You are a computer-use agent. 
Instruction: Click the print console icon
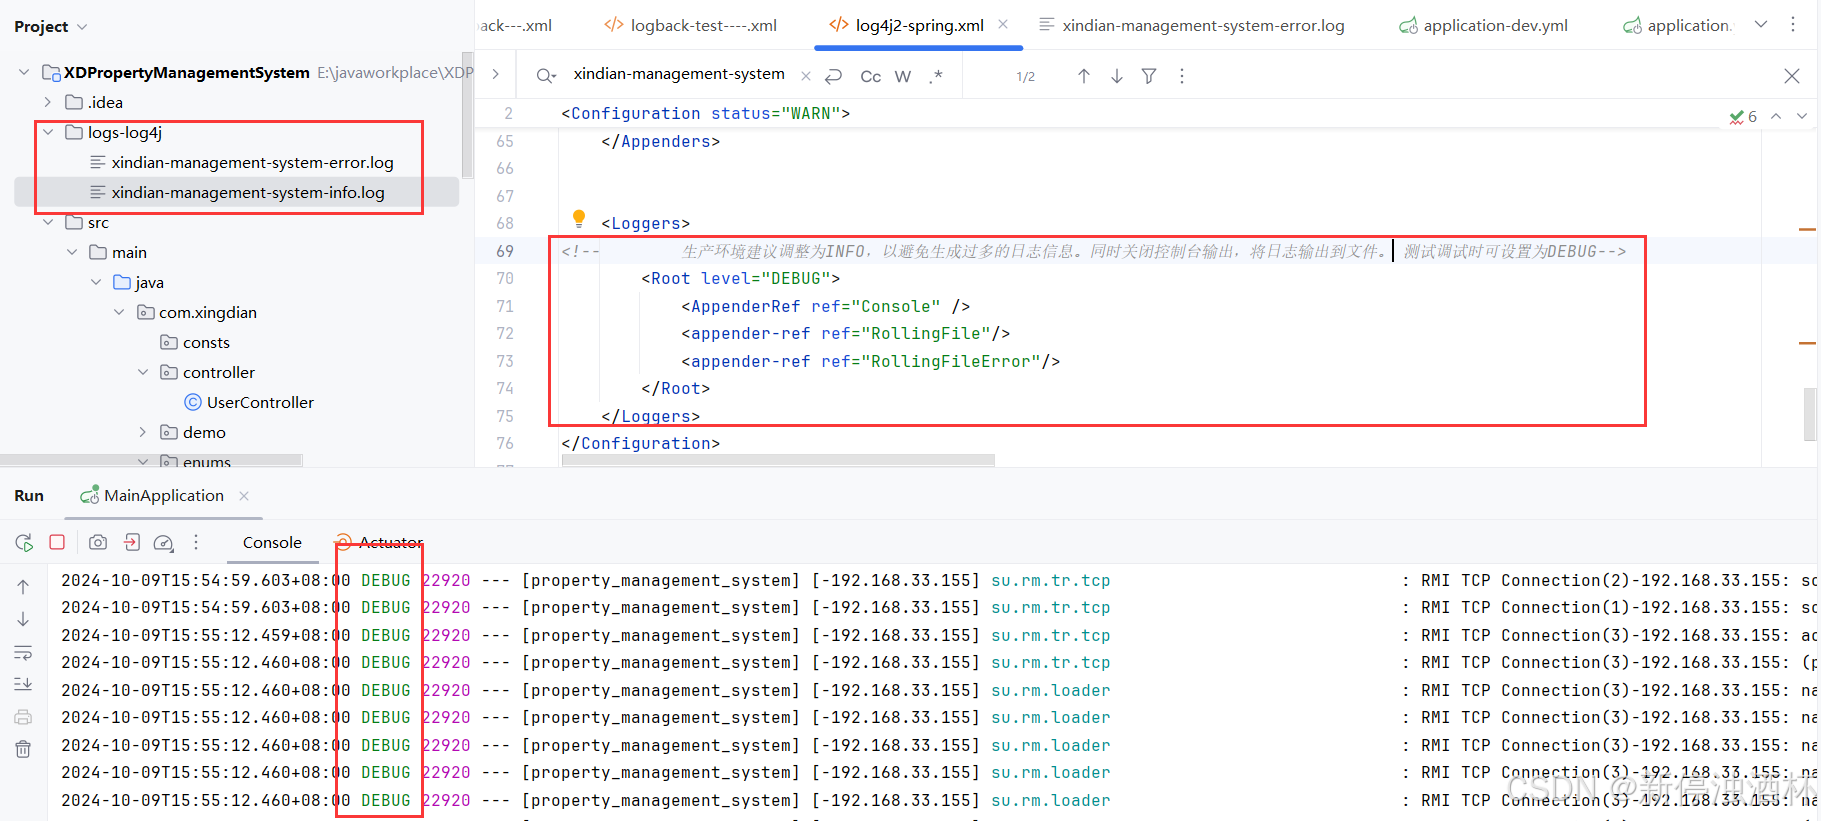[x=23, y=717]
